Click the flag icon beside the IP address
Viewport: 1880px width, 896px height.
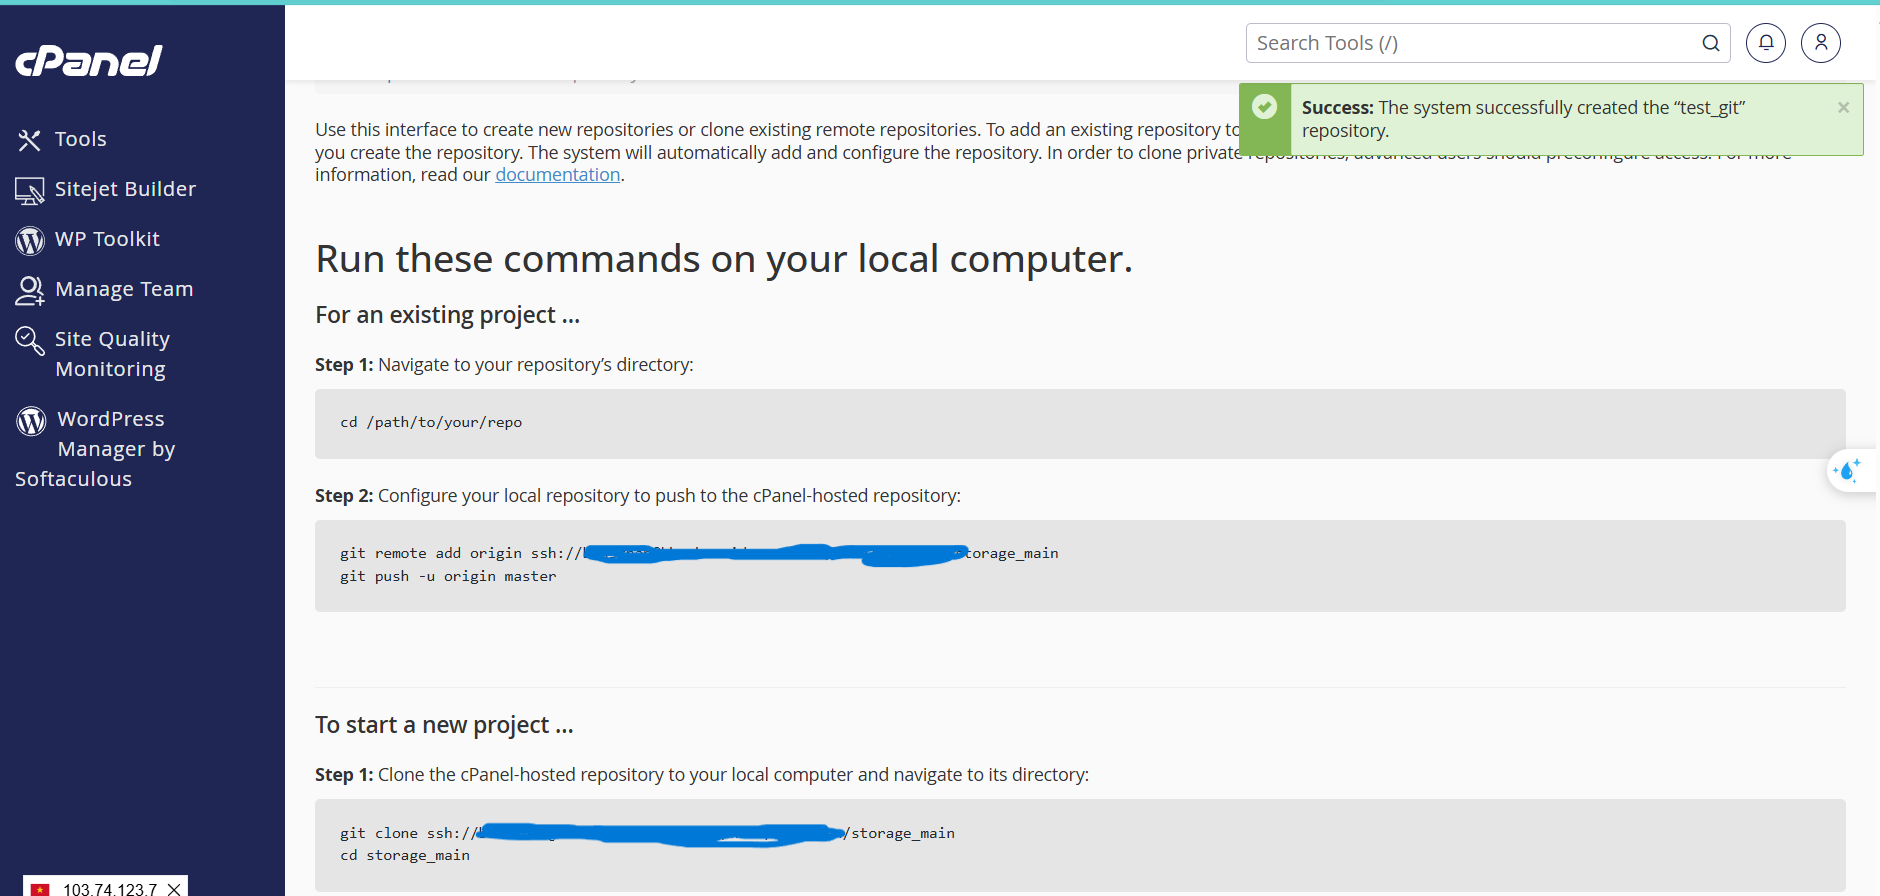tap(40, 889)
